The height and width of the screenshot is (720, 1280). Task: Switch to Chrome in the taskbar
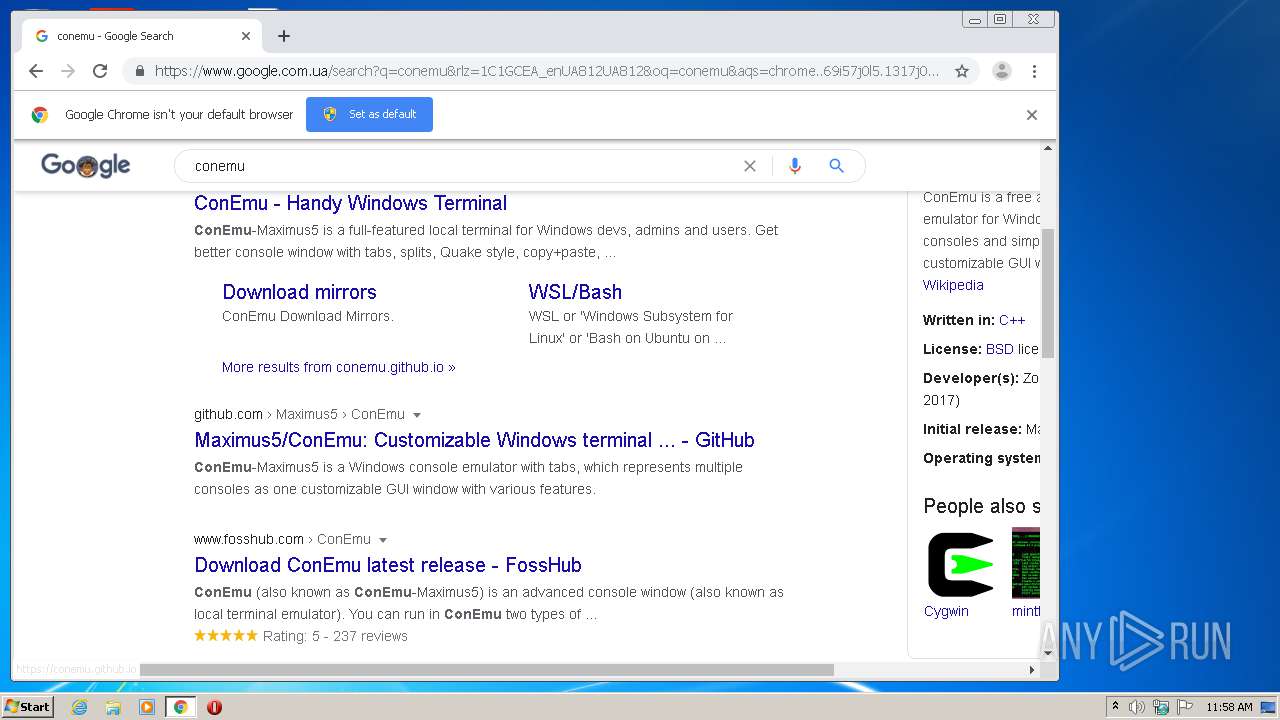180,707
